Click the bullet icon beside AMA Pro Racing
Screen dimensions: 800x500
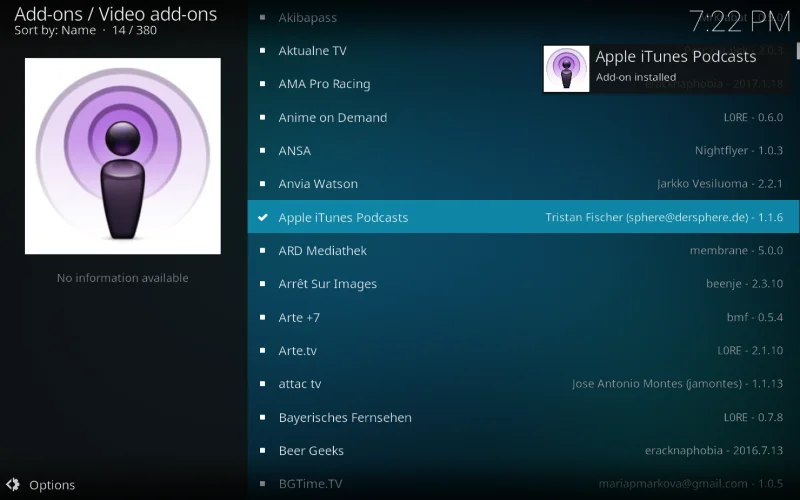[x=262, y=84]
